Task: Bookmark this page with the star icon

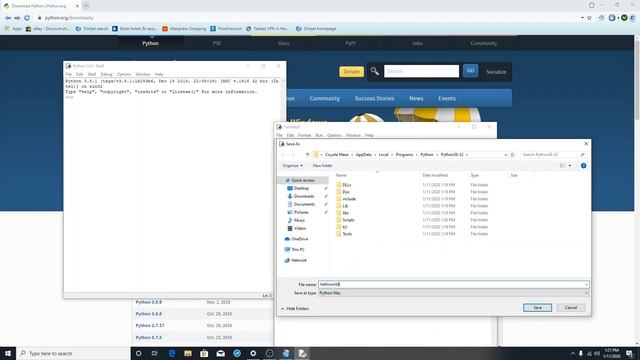Action: 589,18
